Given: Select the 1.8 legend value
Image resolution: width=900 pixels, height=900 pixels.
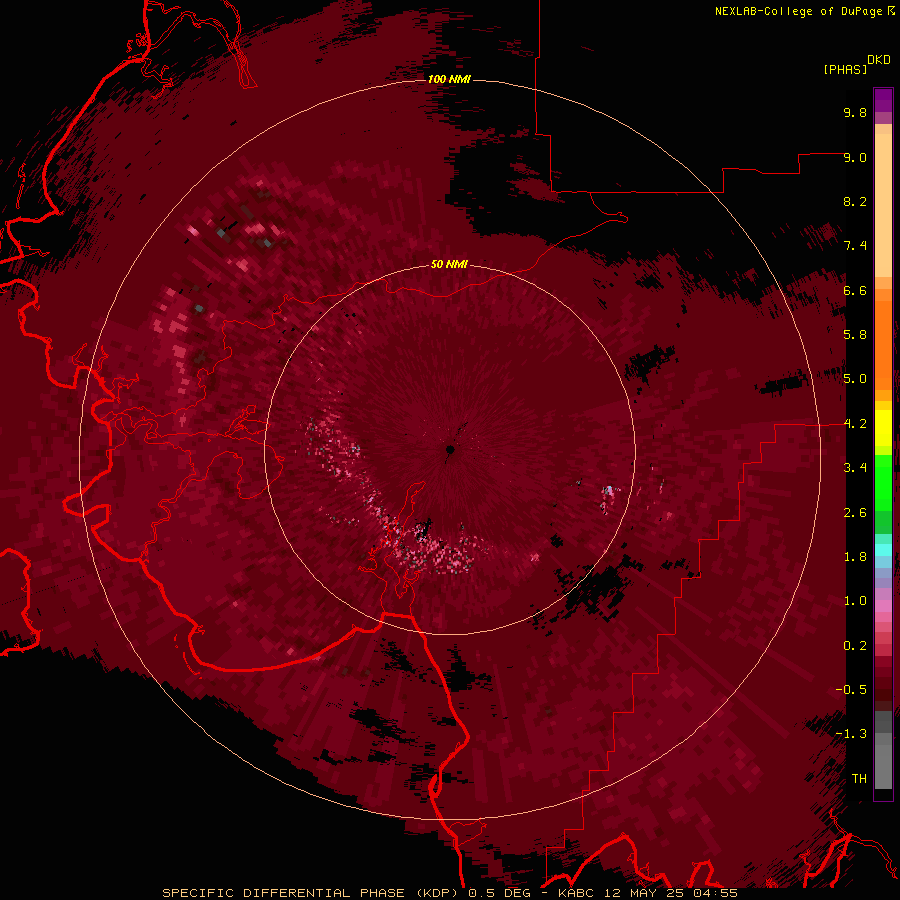Looking at the screenshot, I should point(855,557).
